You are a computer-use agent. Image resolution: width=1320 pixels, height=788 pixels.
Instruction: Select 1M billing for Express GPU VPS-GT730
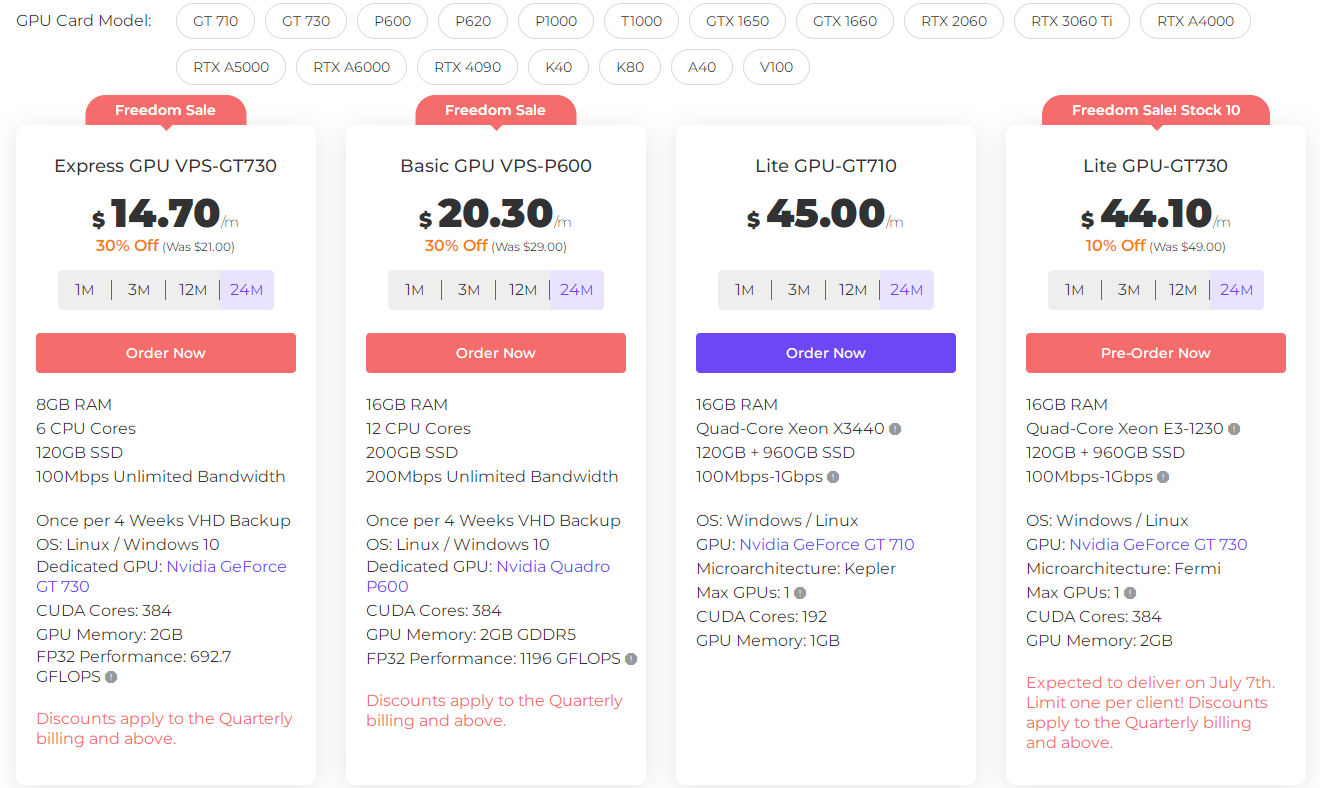click(x=84, y=290)
